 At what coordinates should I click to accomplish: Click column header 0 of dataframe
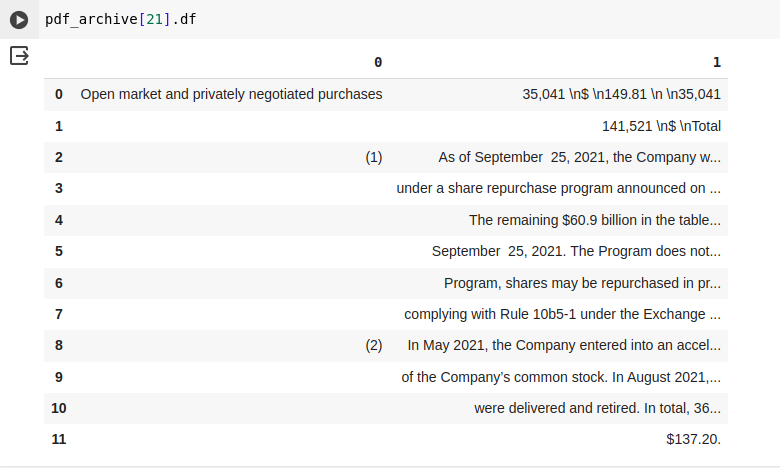coord(377,62)
